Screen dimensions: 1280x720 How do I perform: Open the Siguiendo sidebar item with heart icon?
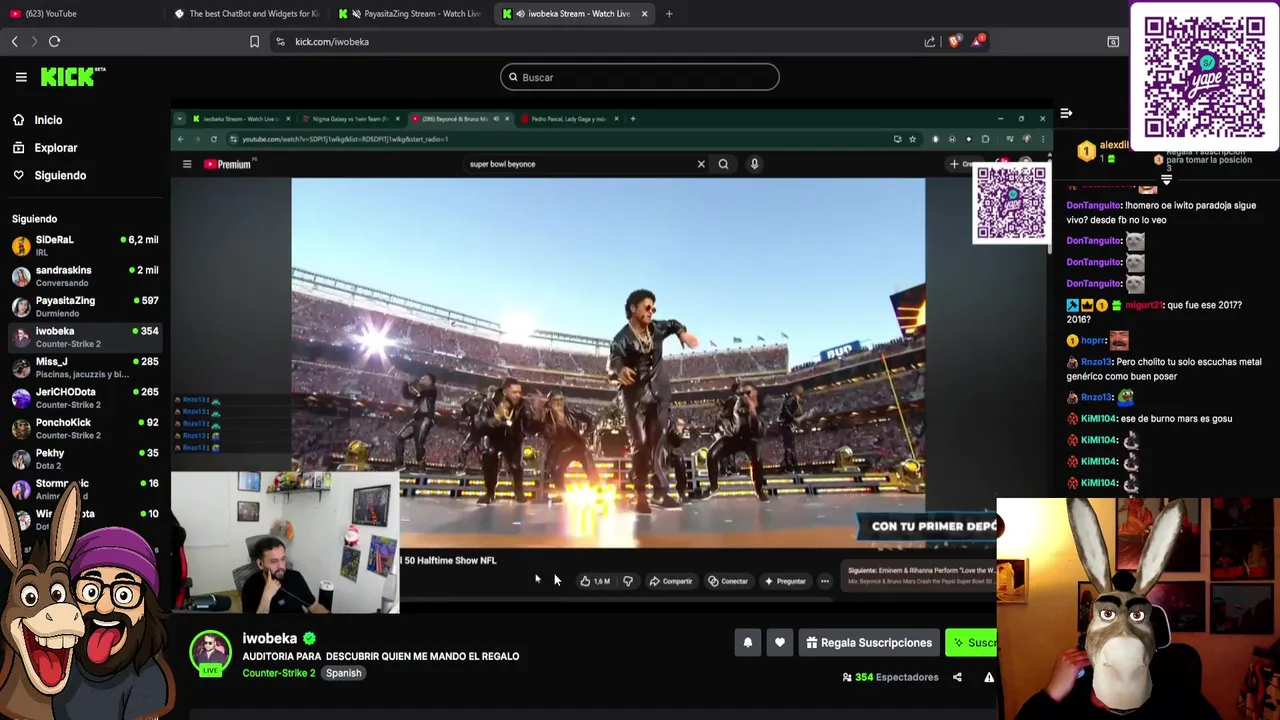coord(60,176)
